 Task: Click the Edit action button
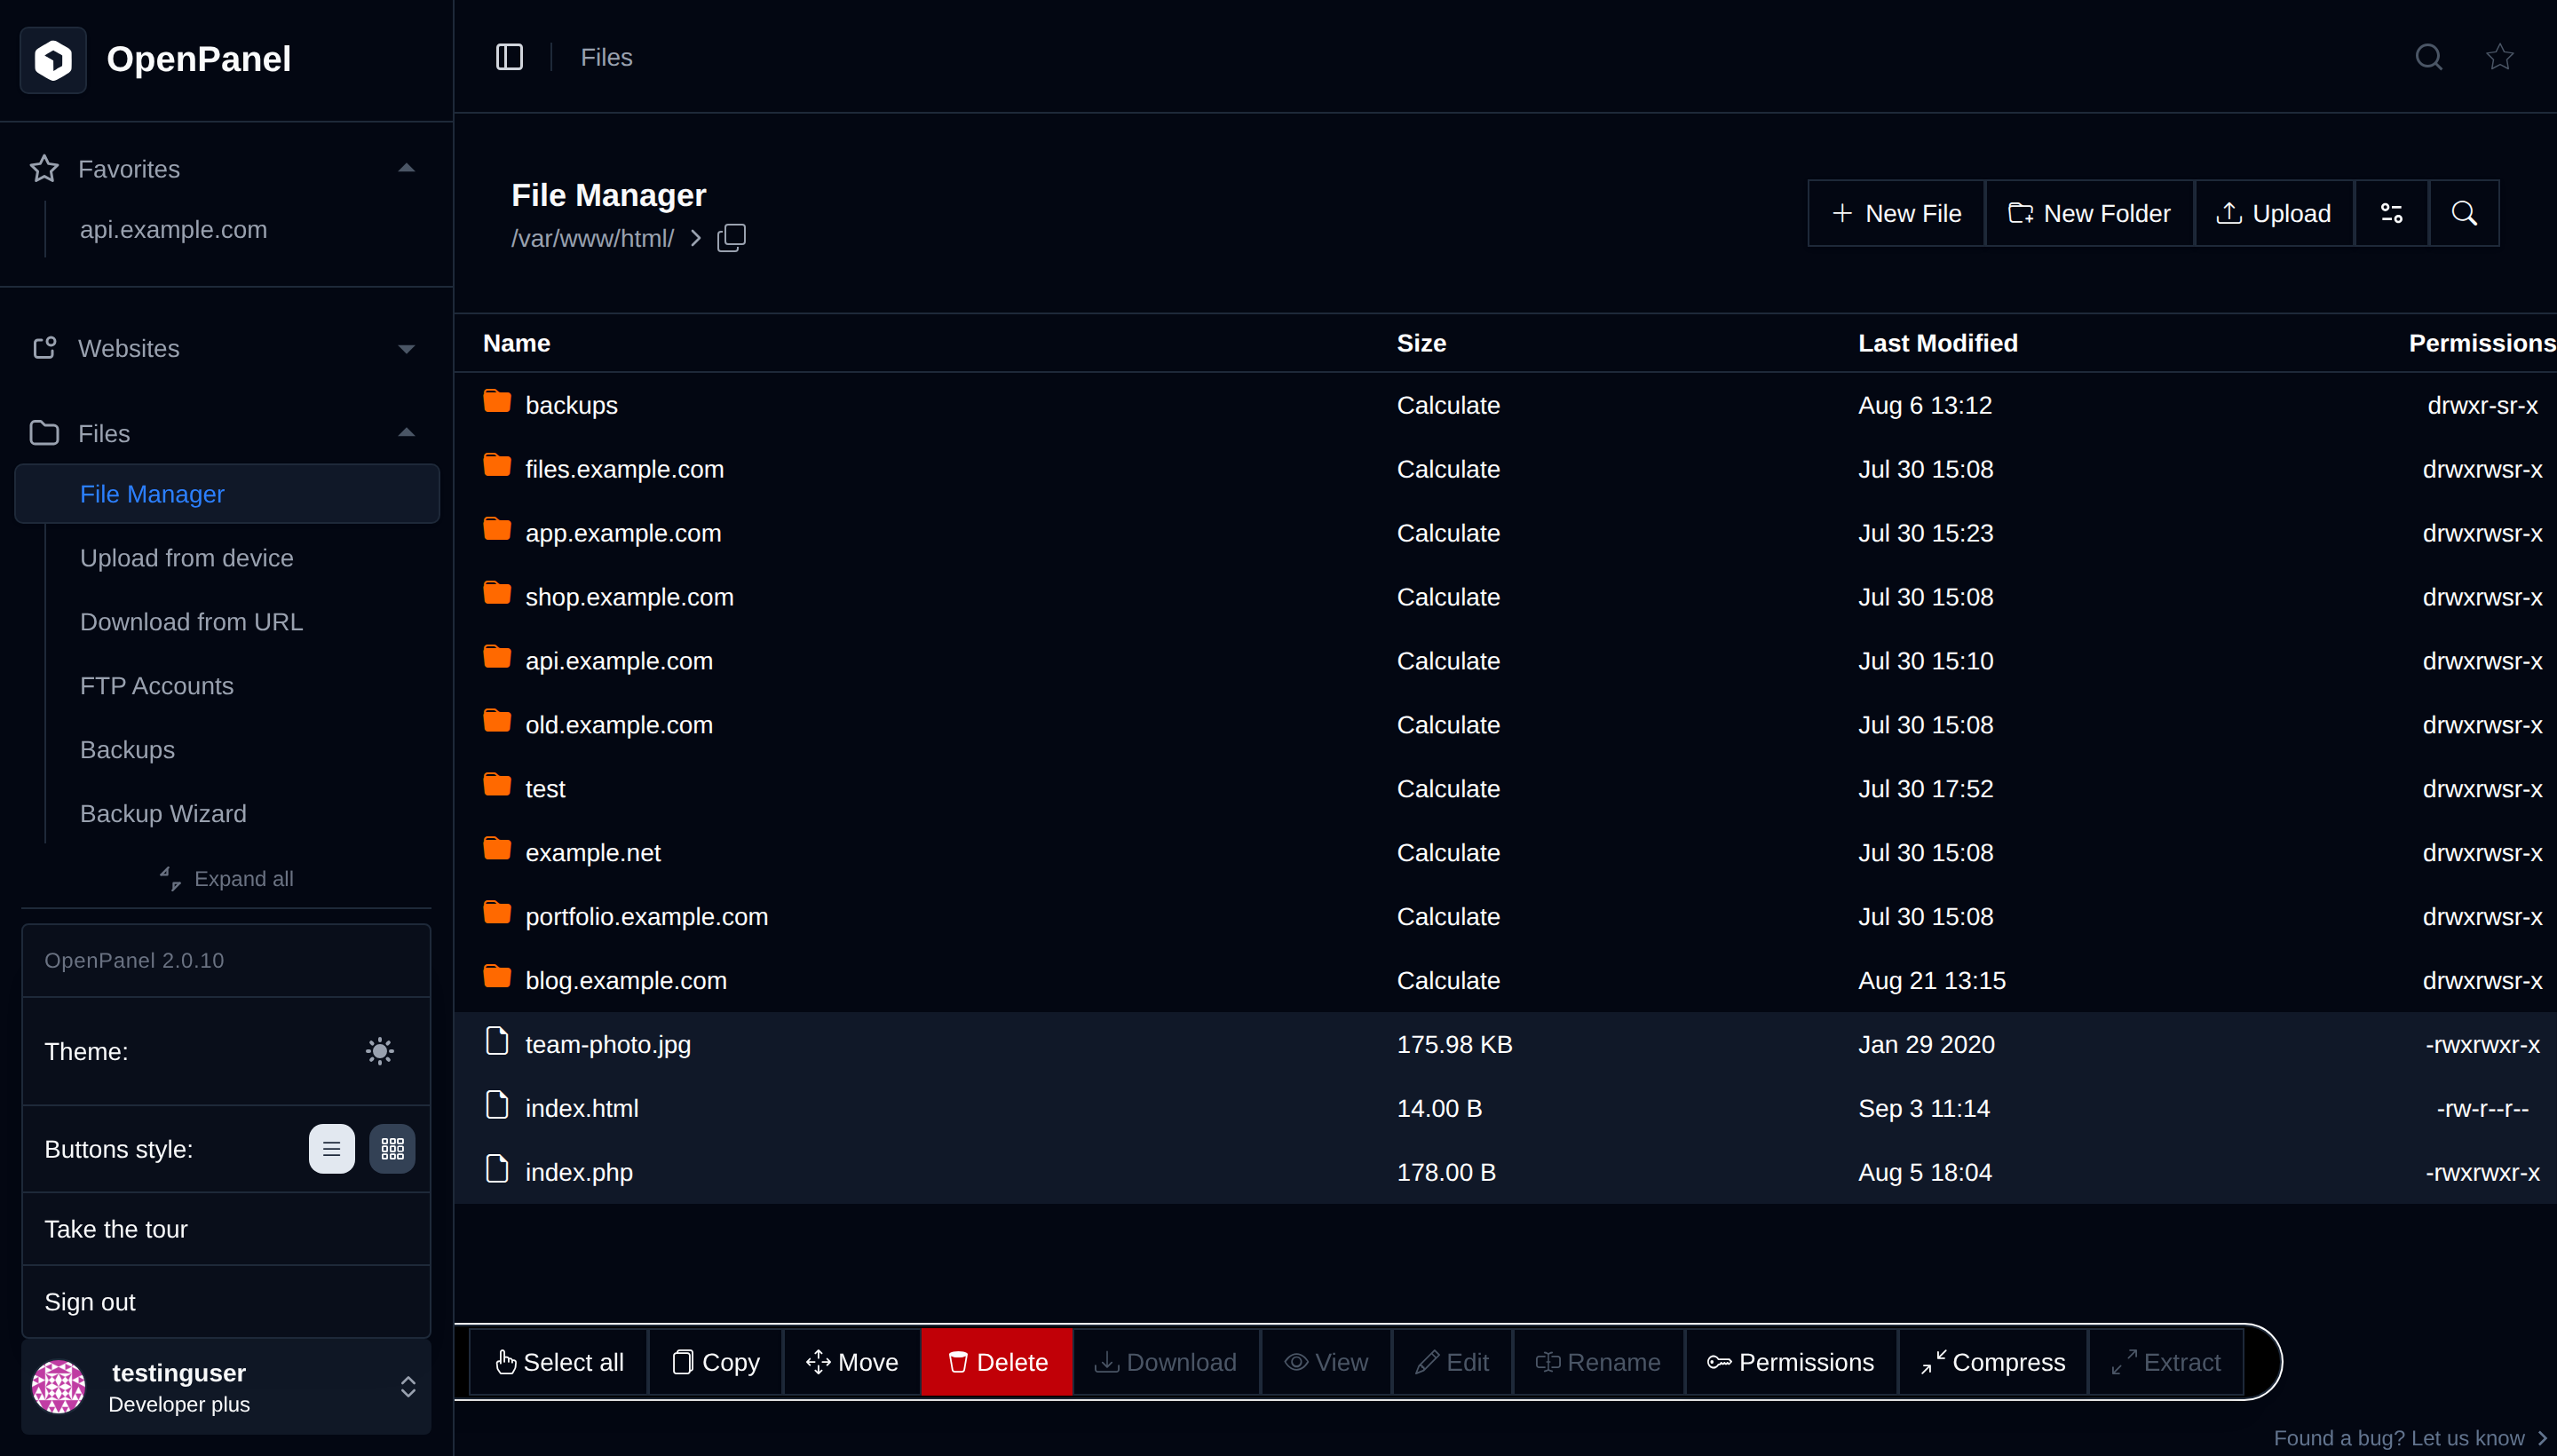pos(1452,1362)
